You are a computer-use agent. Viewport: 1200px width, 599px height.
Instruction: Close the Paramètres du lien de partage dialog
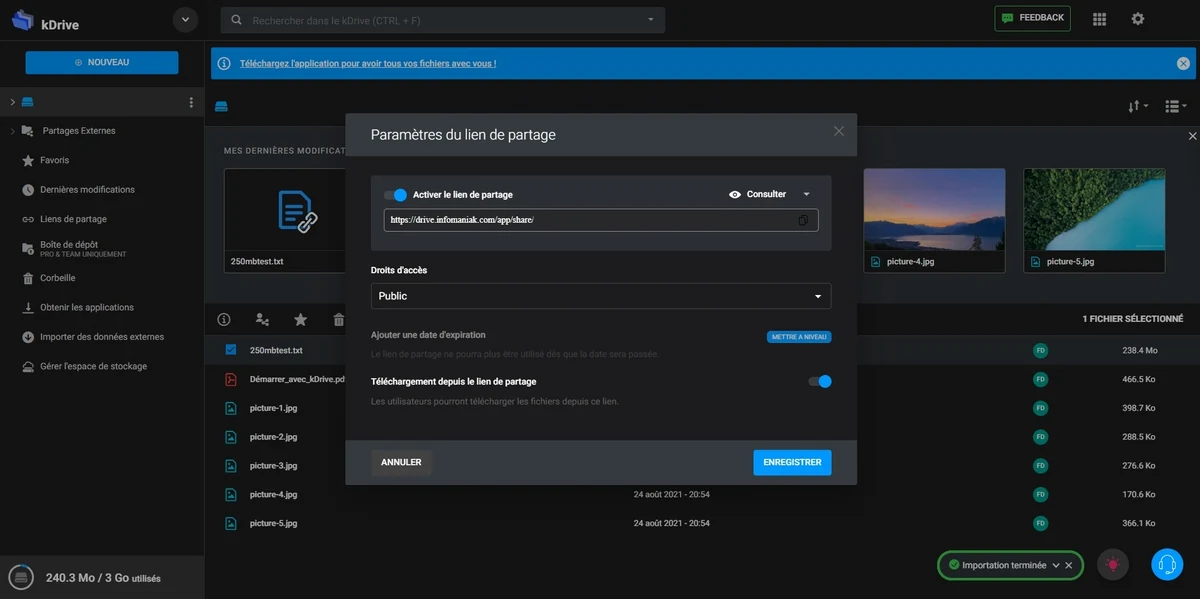pos(839,131)
